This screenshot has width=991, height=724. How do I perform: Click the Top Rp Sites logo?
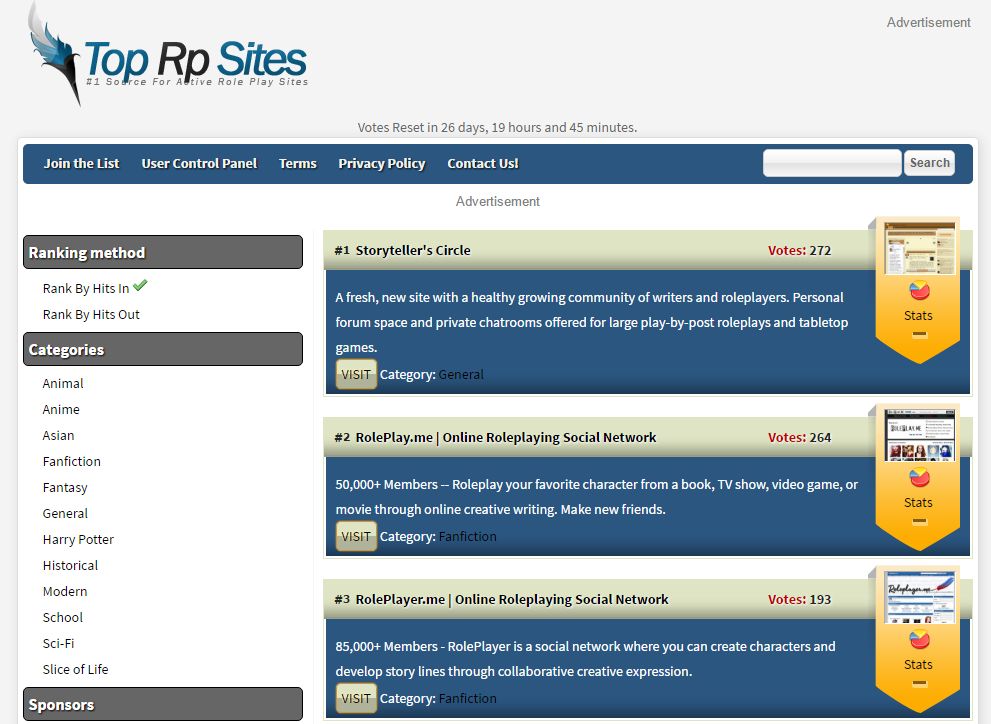coord(167,56)
